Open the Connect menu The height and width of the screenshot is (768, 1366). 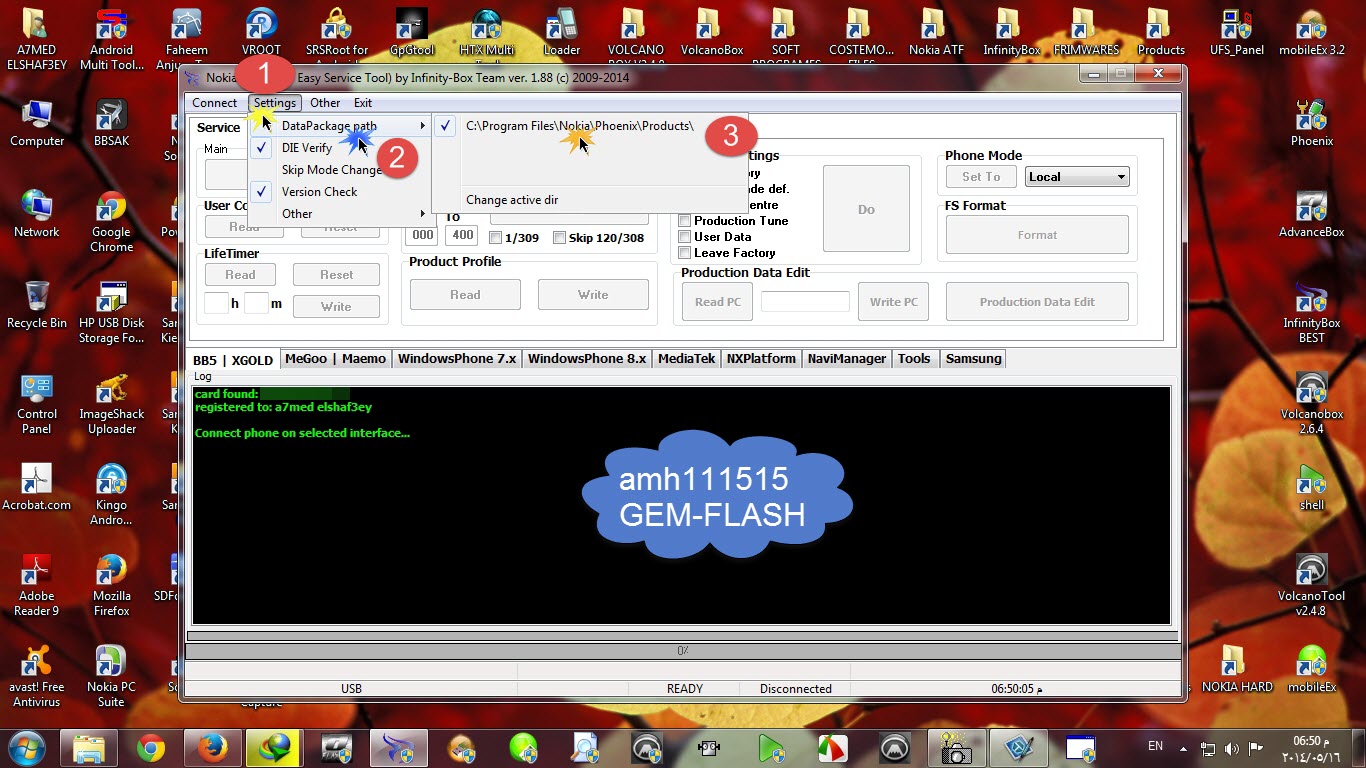(x=214, y=103)
